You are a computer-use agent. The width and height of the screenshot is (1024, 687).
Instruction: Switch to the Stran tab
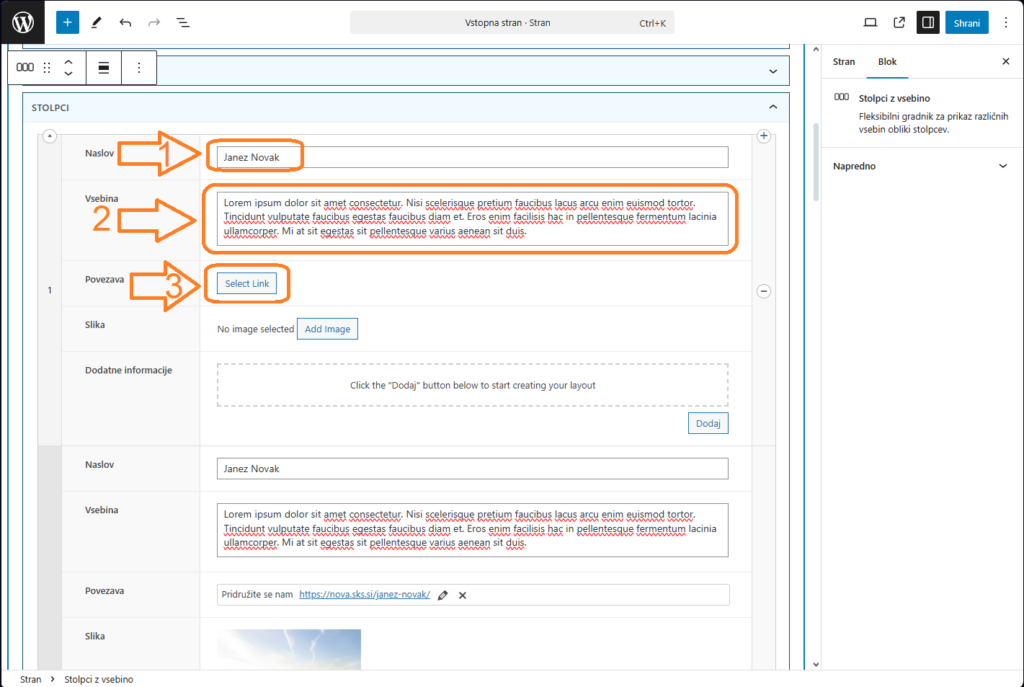click(x=844, y=61)
